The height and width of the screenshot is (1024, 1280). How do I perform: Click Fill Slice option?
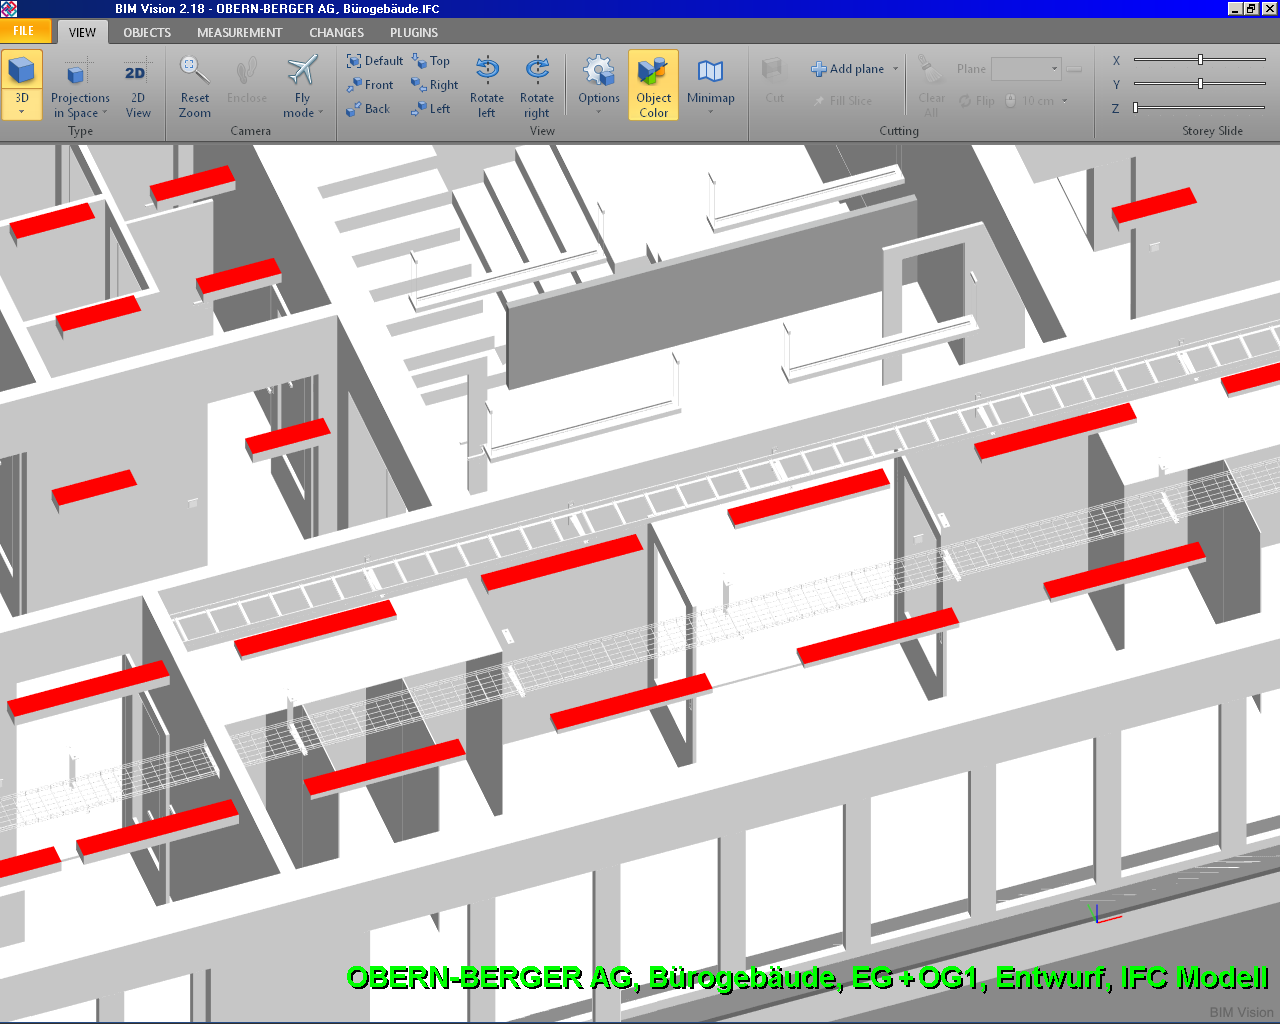(x=842, y=101)
